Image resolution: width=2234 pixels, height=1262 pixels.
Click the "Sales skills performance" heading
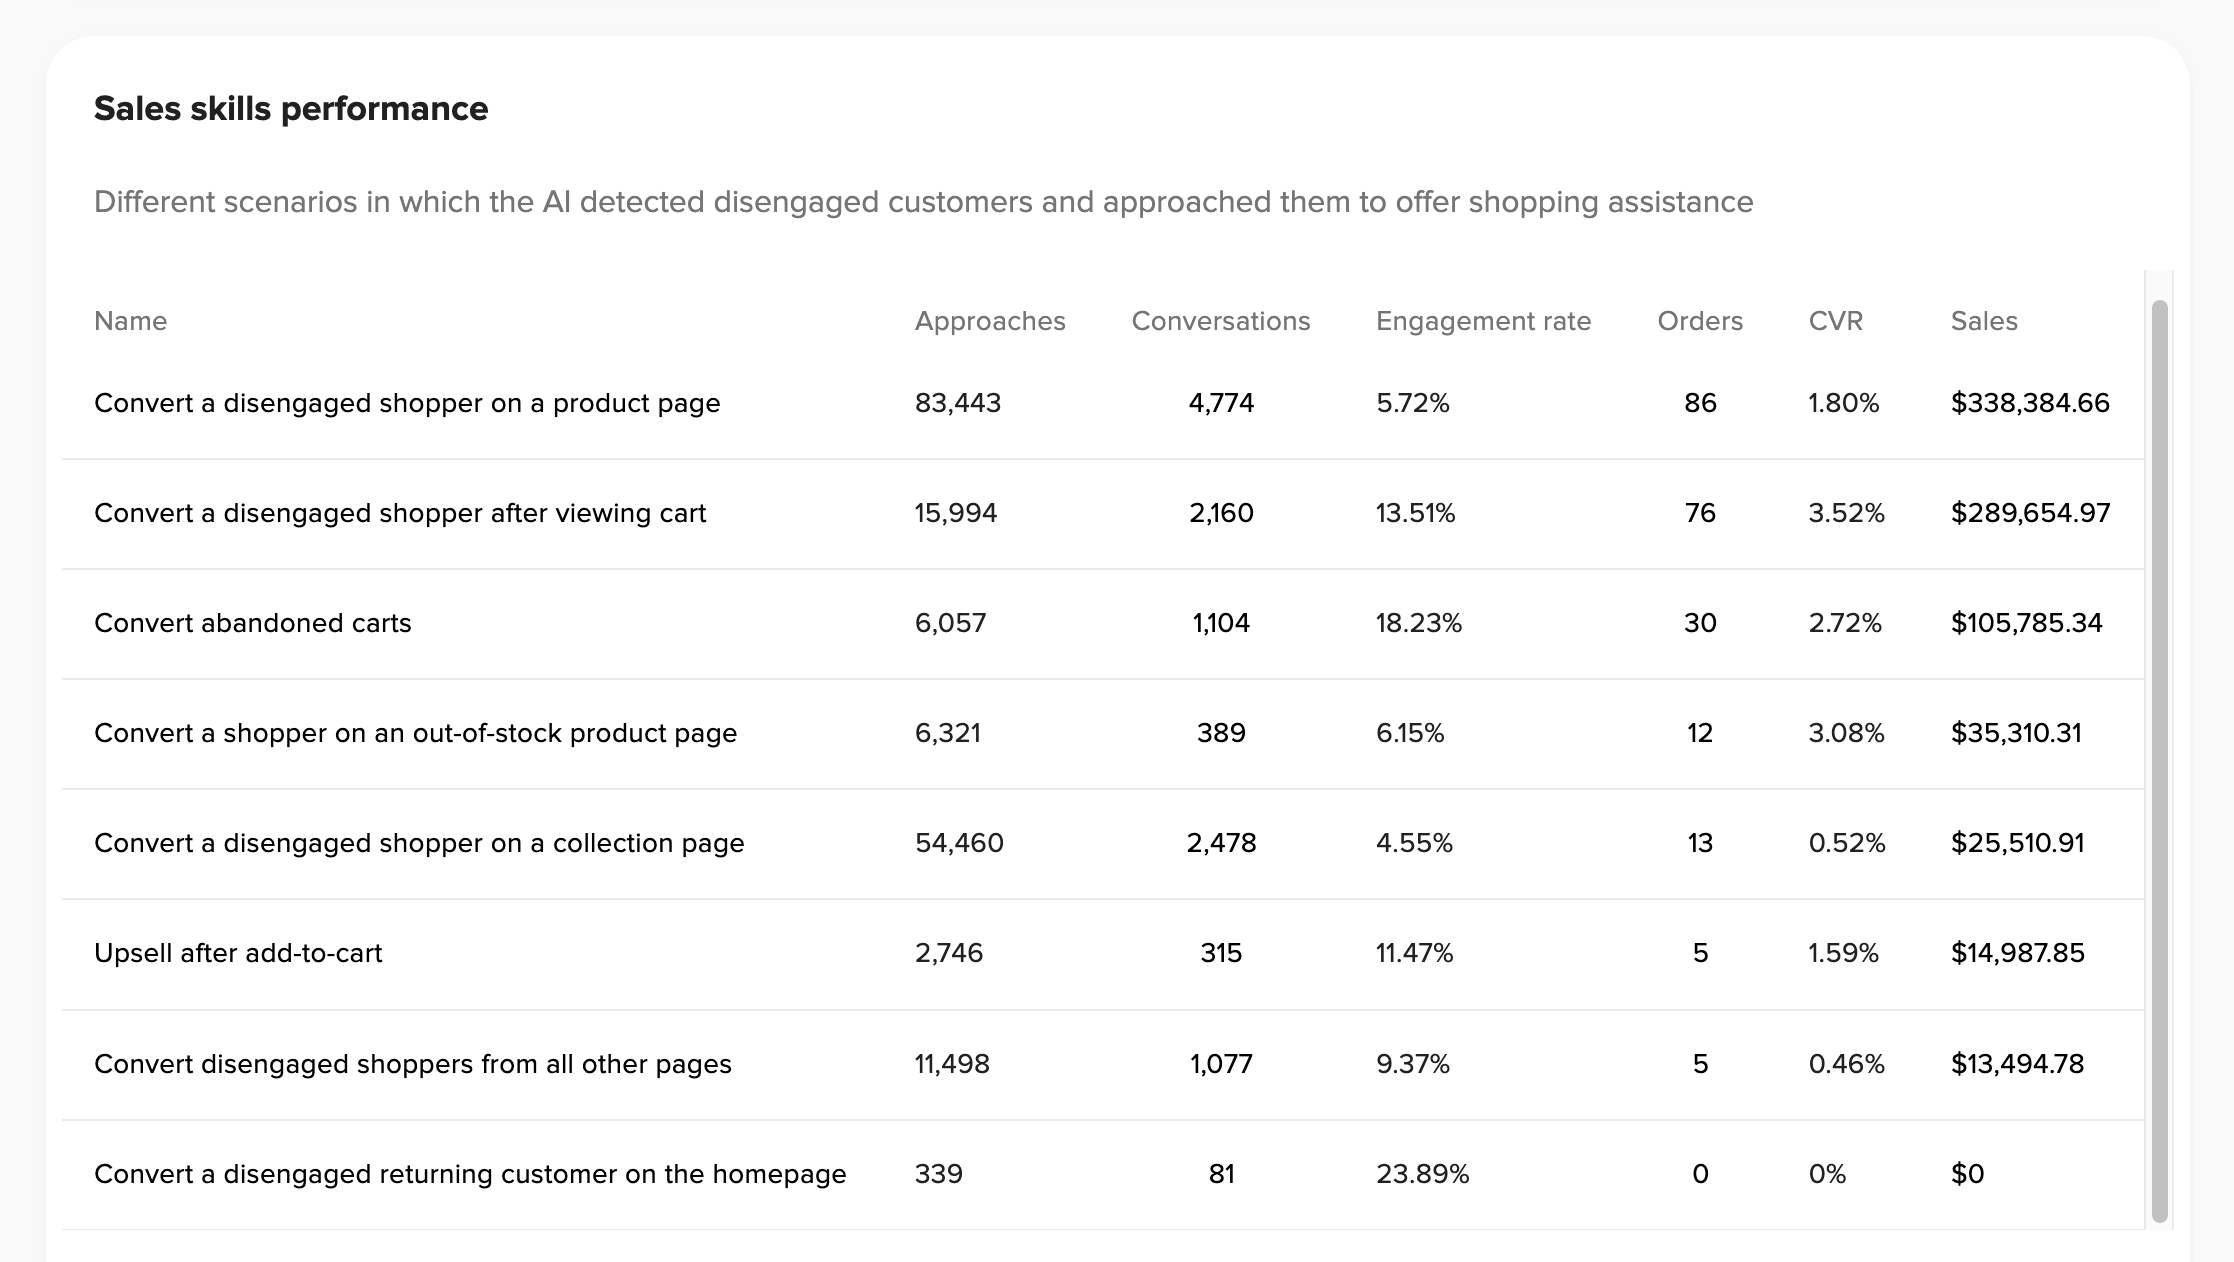click(x=291, y=109)
